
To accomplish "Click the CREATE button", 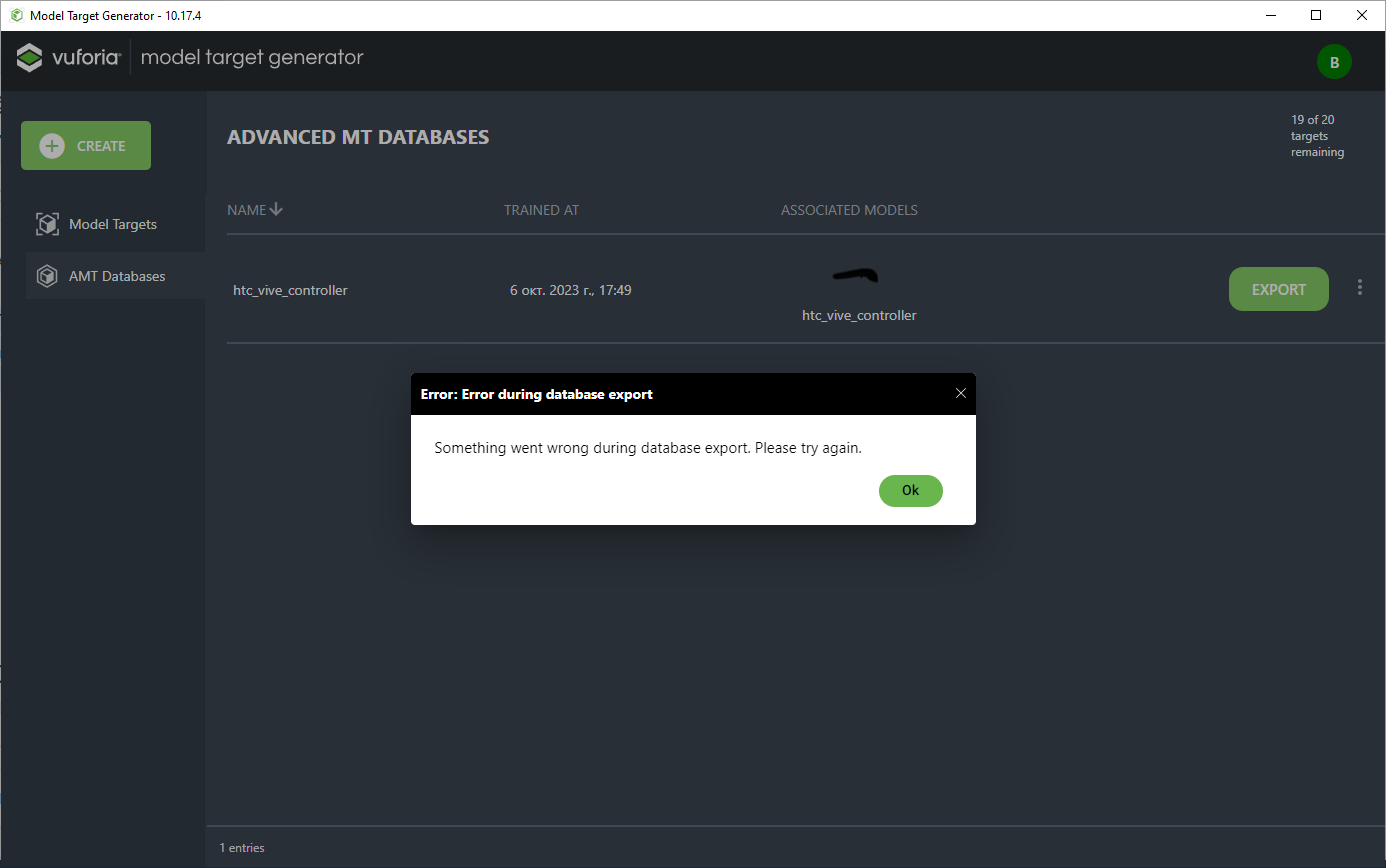I will click(x=86, y=145).
